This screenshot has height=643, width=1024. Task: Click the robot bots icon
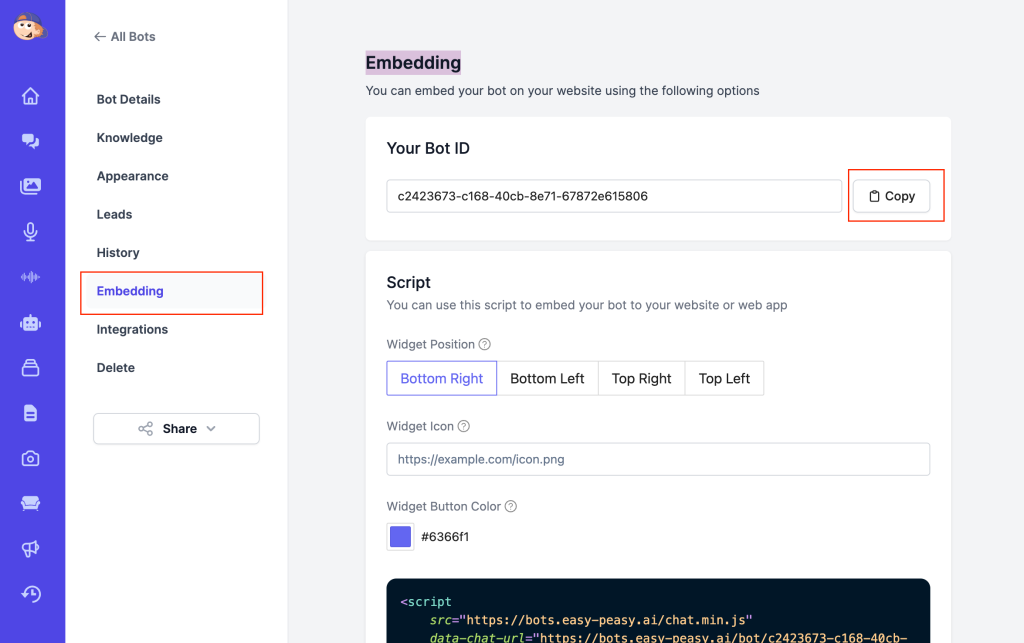tap(31, 323)
